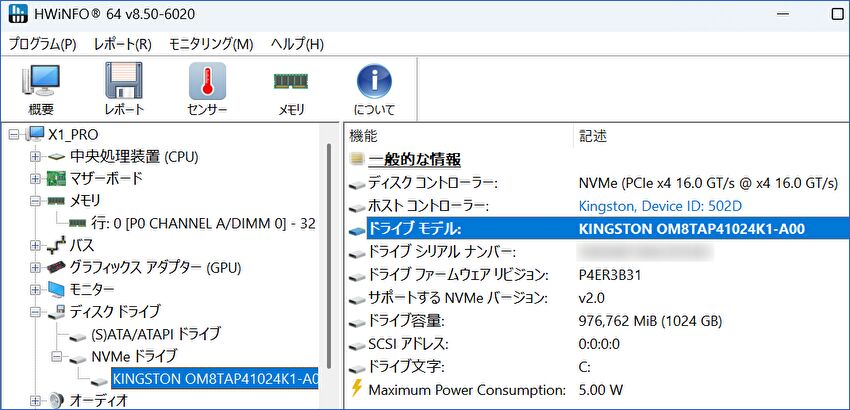Expand the オーディオ tree node
The width and height of the screenshot is (850, 410).
(x=35, y=401)
